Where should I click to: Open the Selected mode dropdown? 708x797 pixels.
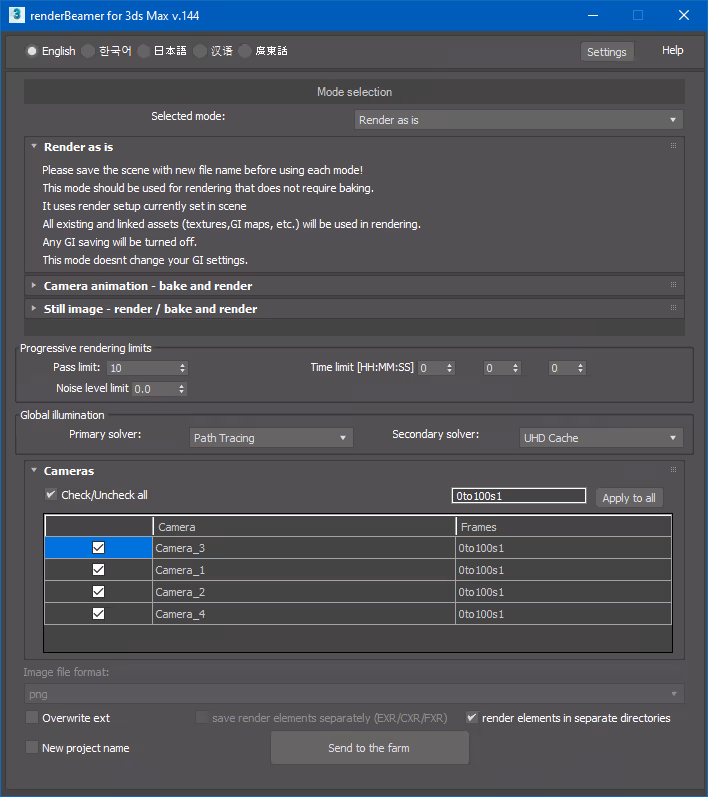[x=518, y=120]
